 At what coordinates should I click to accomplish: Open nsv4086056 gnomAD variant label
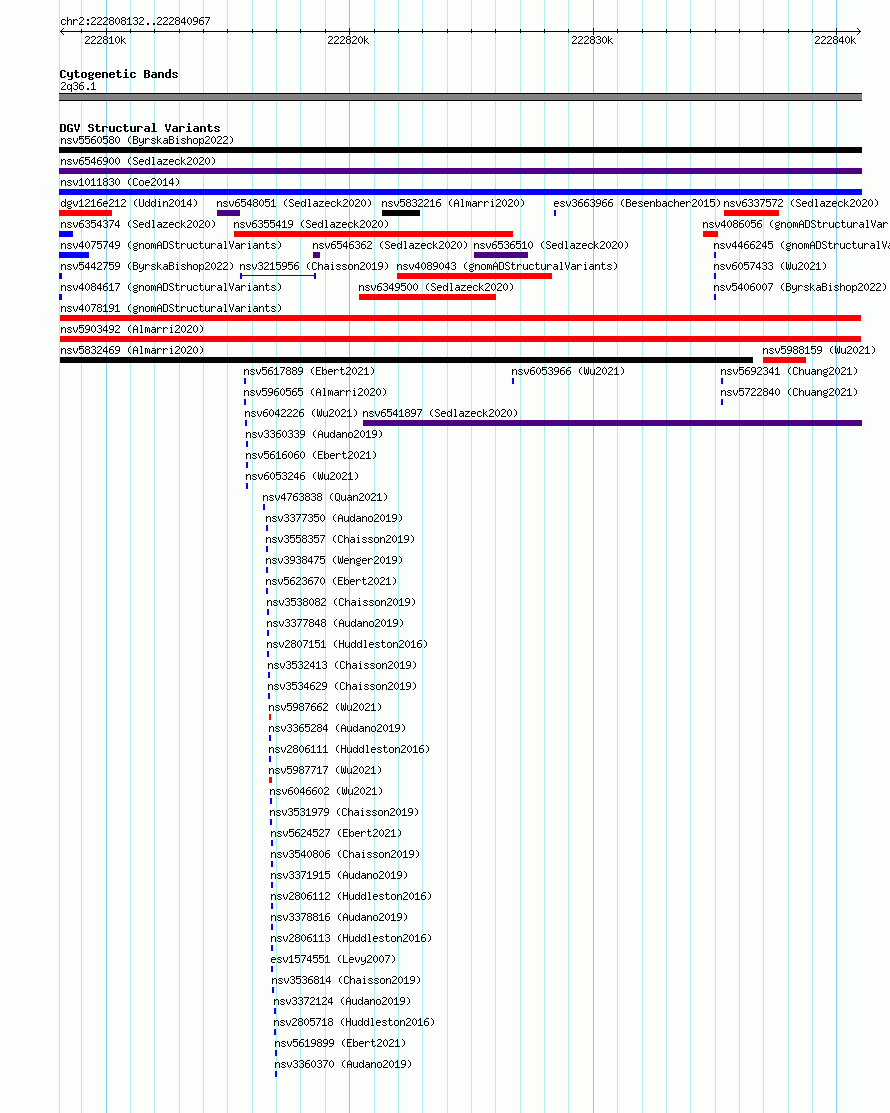coord(796,224)
